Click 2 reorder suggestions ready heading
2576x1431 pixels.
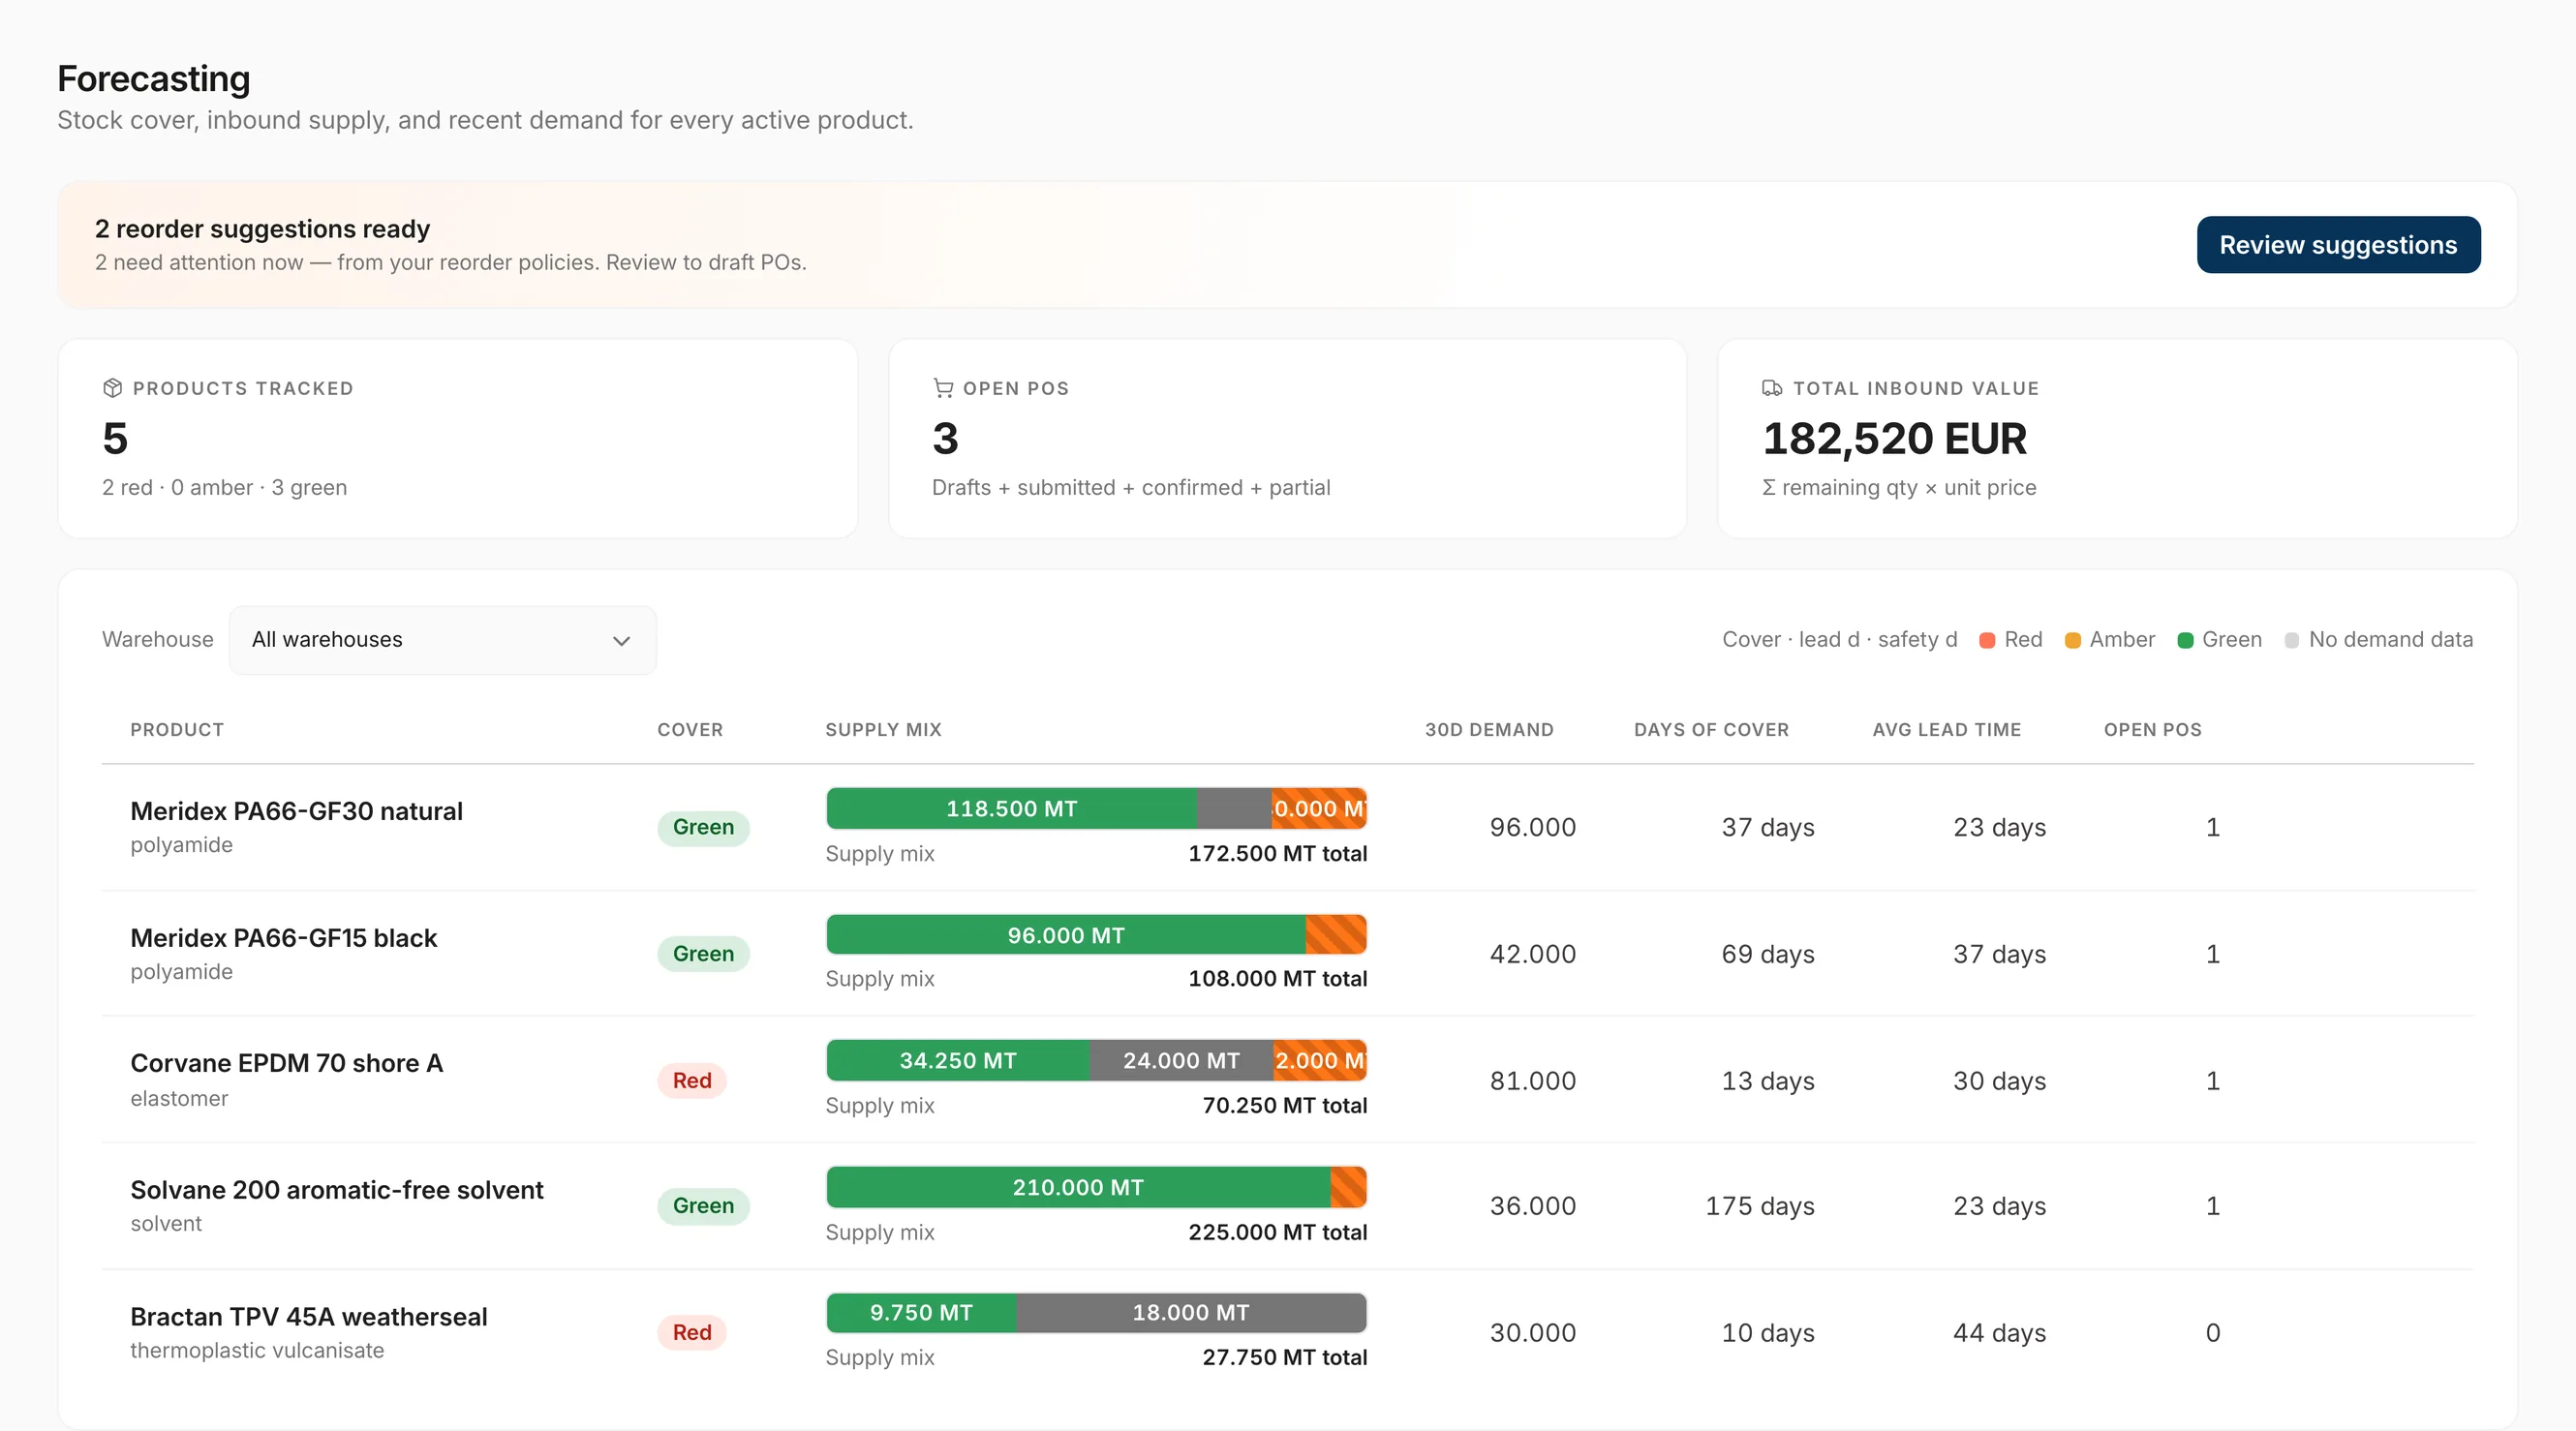pos(262,229)
